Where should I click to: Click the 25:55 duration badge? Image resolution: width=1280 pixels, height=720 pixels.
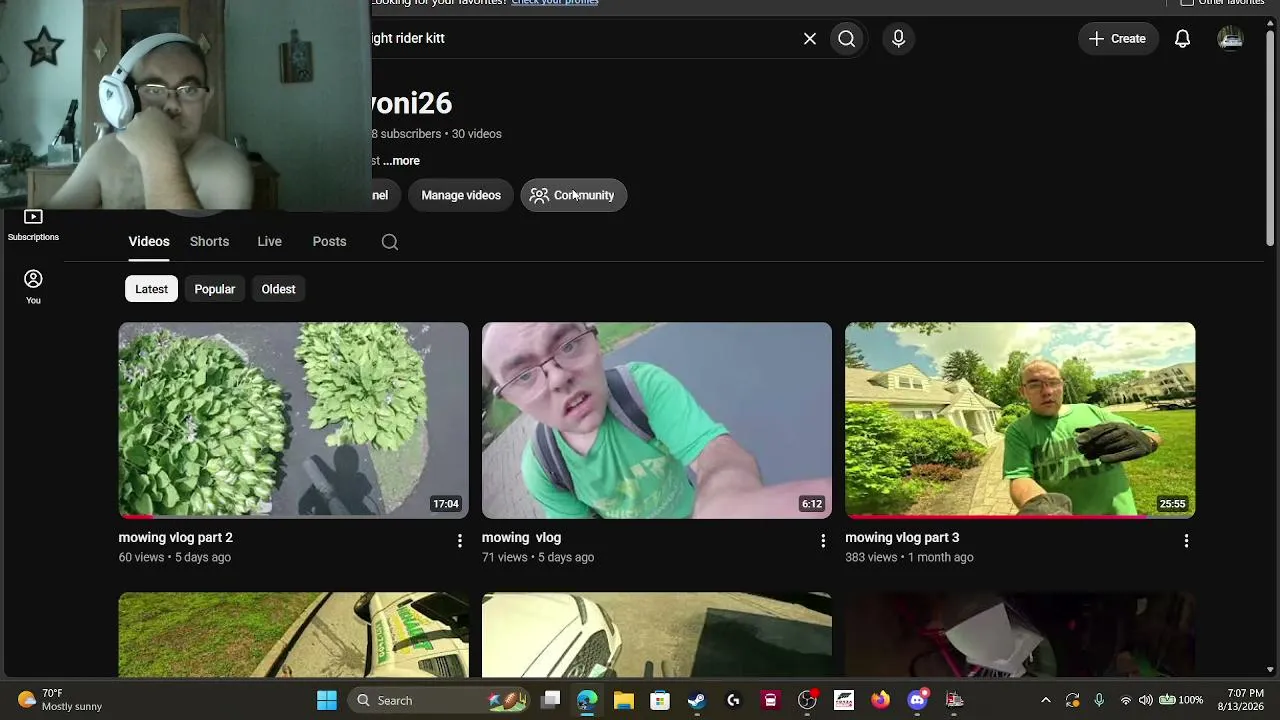coord(1172,504)
